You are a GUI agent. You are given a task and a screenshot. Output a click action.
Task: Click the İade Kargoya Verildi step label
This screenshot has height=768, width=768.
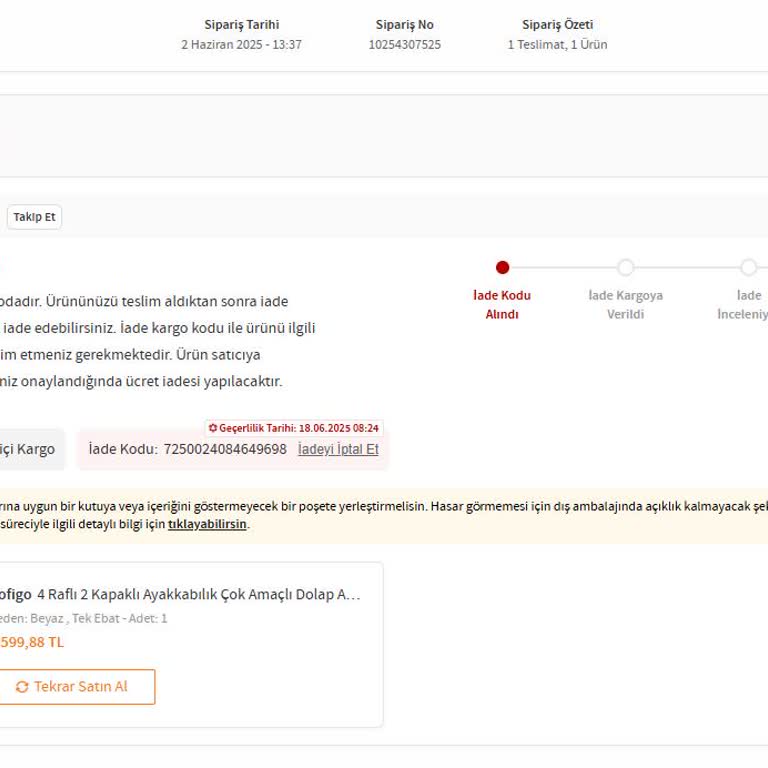[x=625, y=304]
